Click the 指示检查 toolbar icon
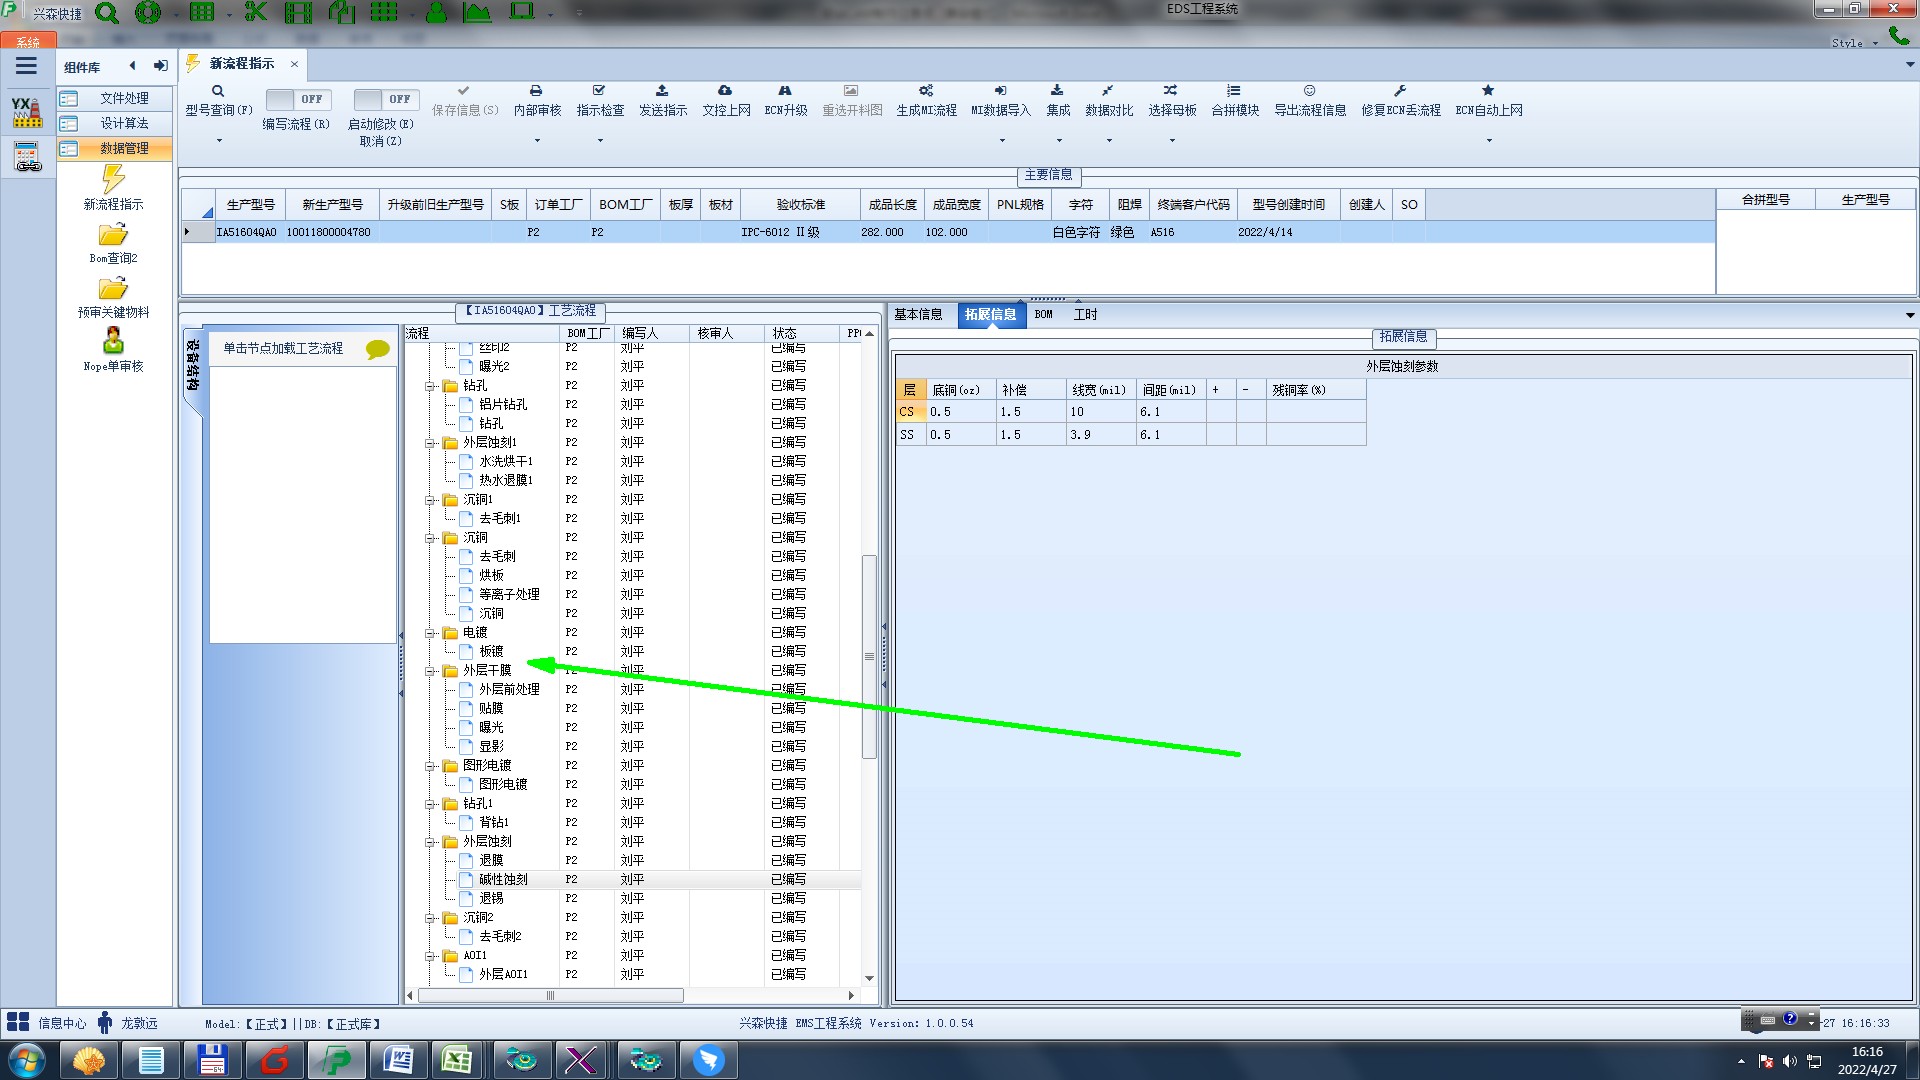The width and height of the screenshot is (1920, 1080). [599, 91]
